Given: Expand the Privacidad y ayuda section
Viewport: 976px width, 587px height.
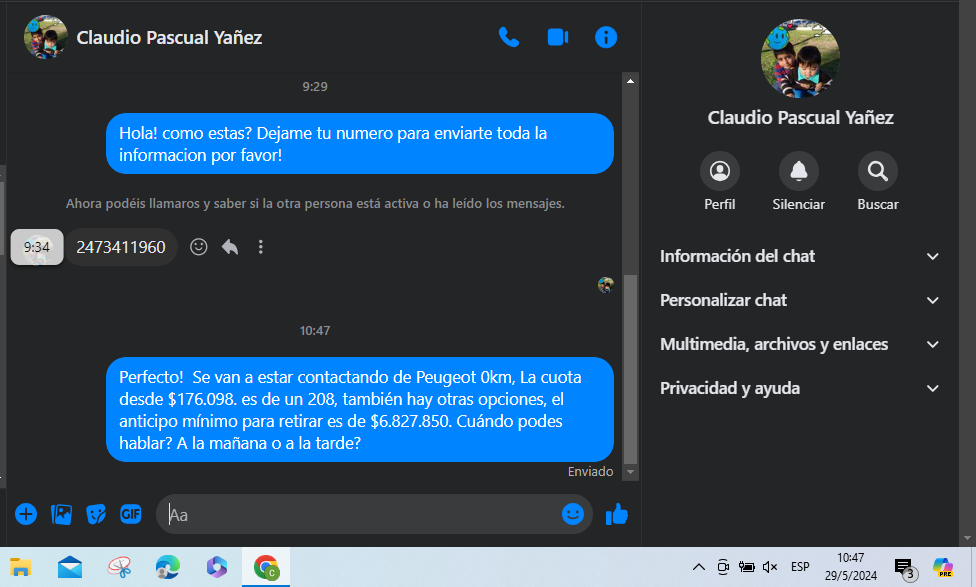Looking at the screenshot, I should point(800,388).
